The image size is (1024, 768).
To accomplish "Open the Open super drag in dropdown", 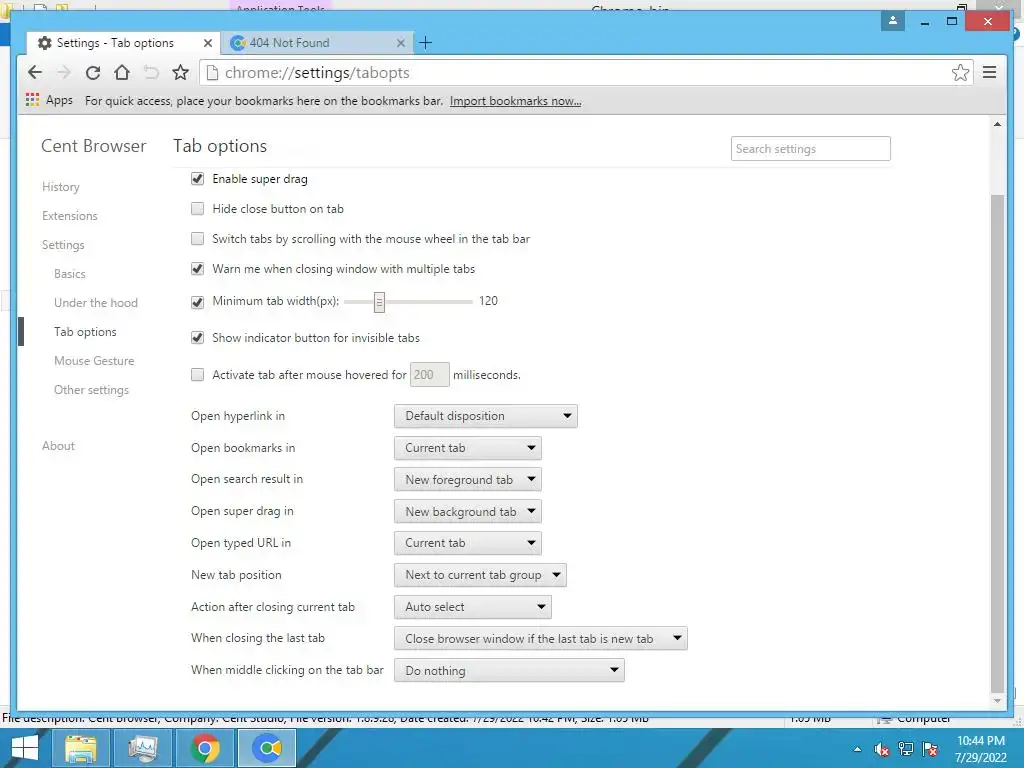I will pos(468,511).
